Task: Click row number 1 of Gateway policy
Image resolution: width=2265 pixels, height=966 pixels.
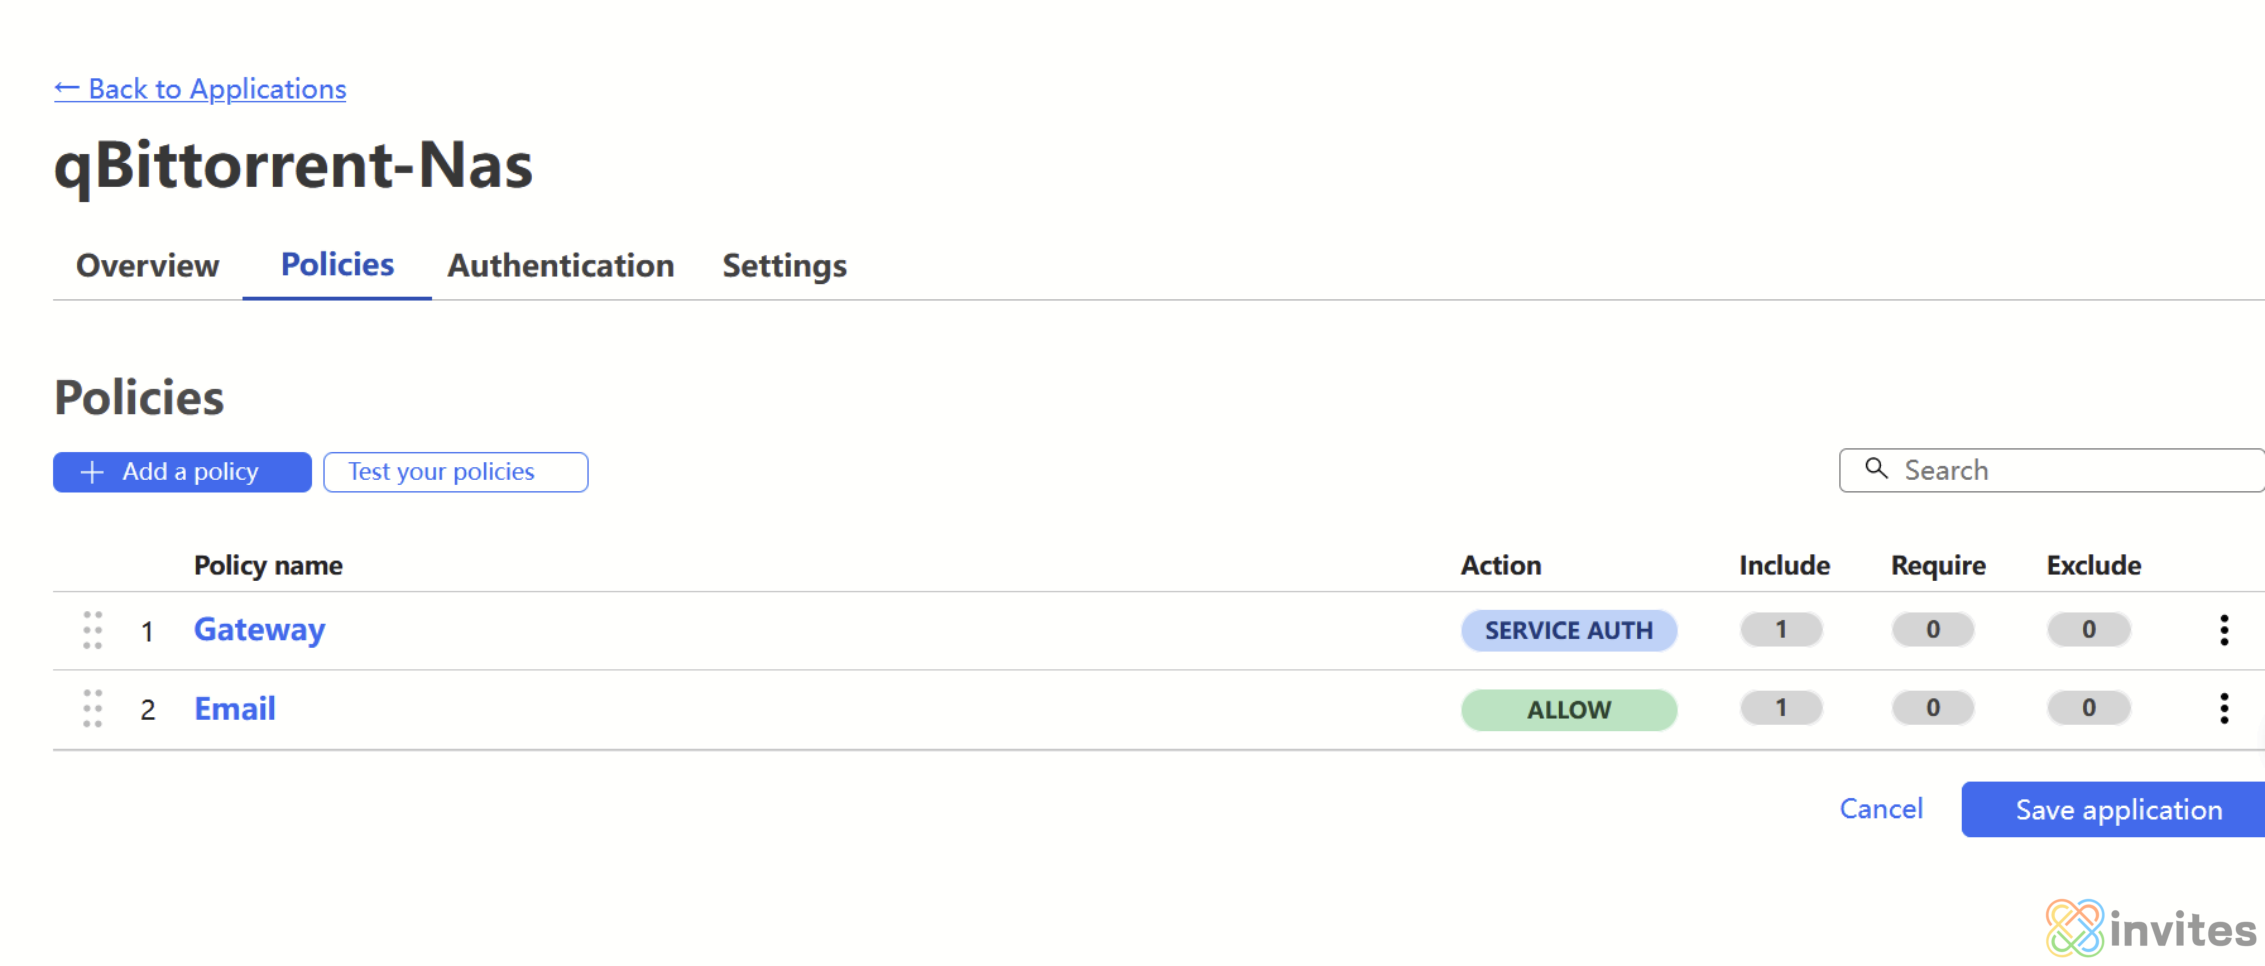Action: (147, 632)
